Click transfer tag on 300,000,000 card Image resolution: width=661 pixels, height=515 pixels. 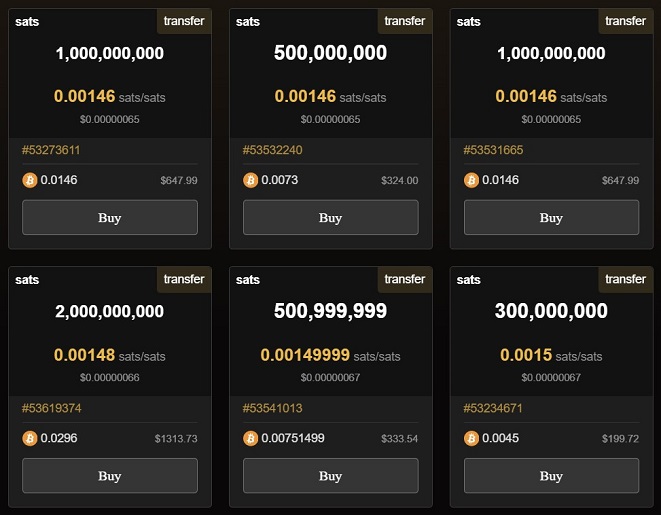tap(626, 279)
